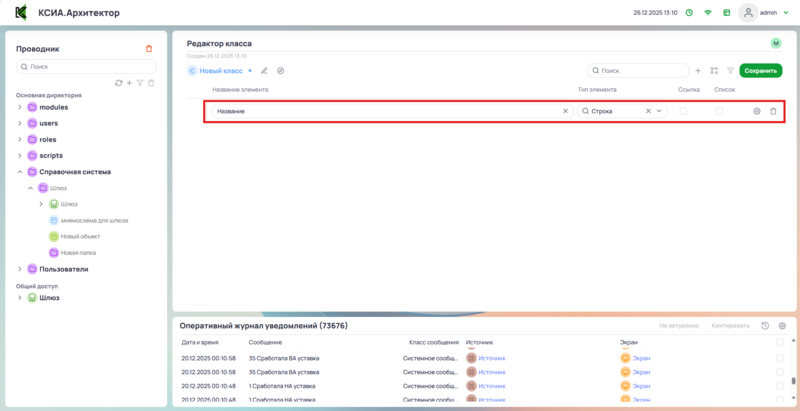800x411 pixels.
Task: Delete the Название element row
Action: tap(772, 111)
